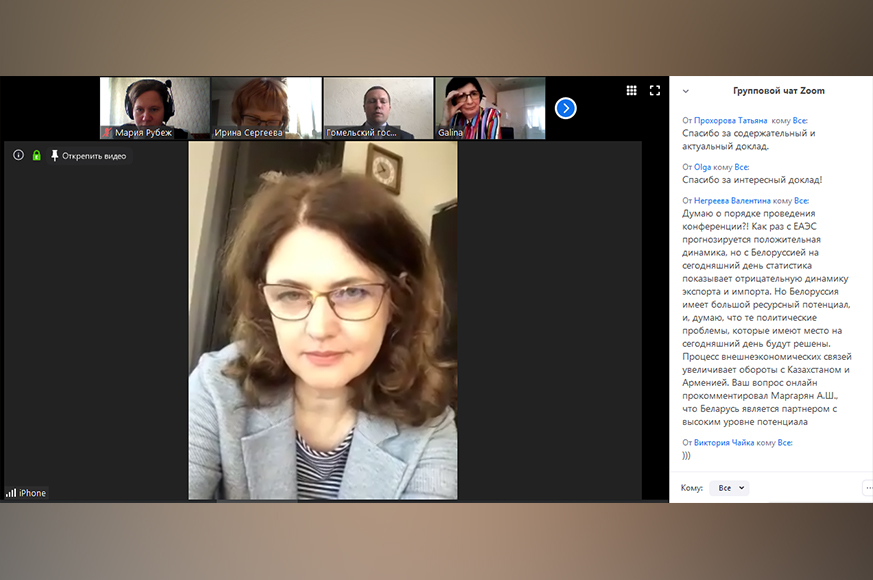Select Galina video thumbnail
The image size is (873, 580).
coord(490,108)
